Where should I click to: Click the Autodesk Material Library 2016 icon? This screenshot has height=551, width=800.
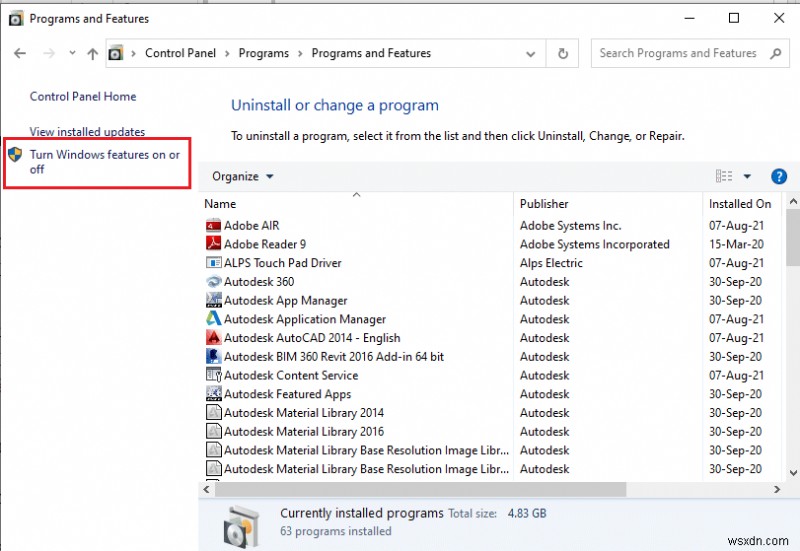213,431
